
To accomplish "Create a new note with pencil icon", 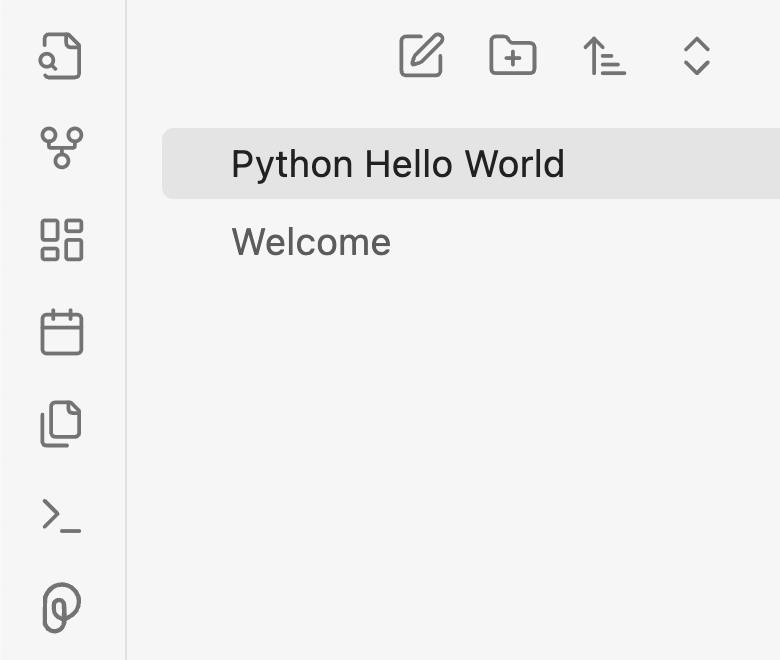I will coord(421,56).
